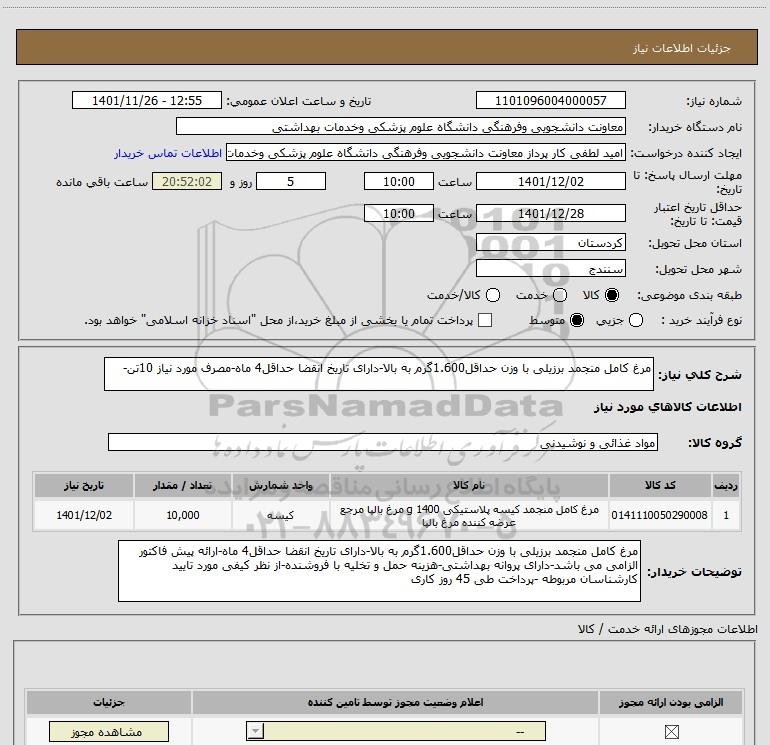Open buyer contact information link

[168, 153]
